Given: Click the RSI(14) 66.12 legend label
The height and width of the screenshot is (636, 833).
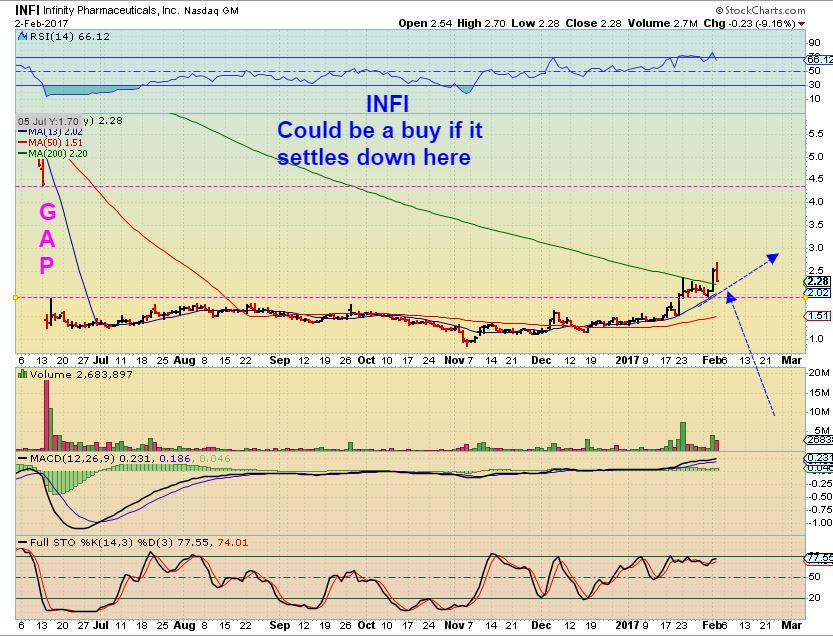Looking at the screenshot, I should coord(70,37).
